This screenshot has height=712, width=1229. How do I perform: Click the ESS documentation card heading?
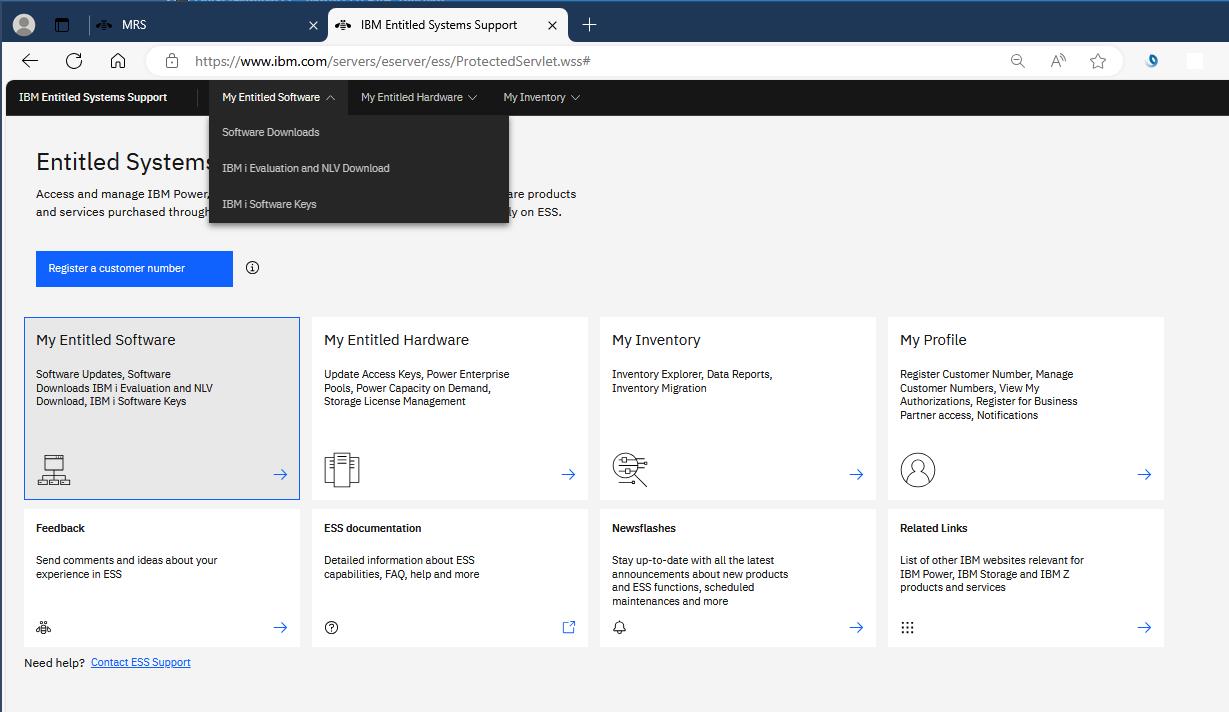(x=372, y=528)
